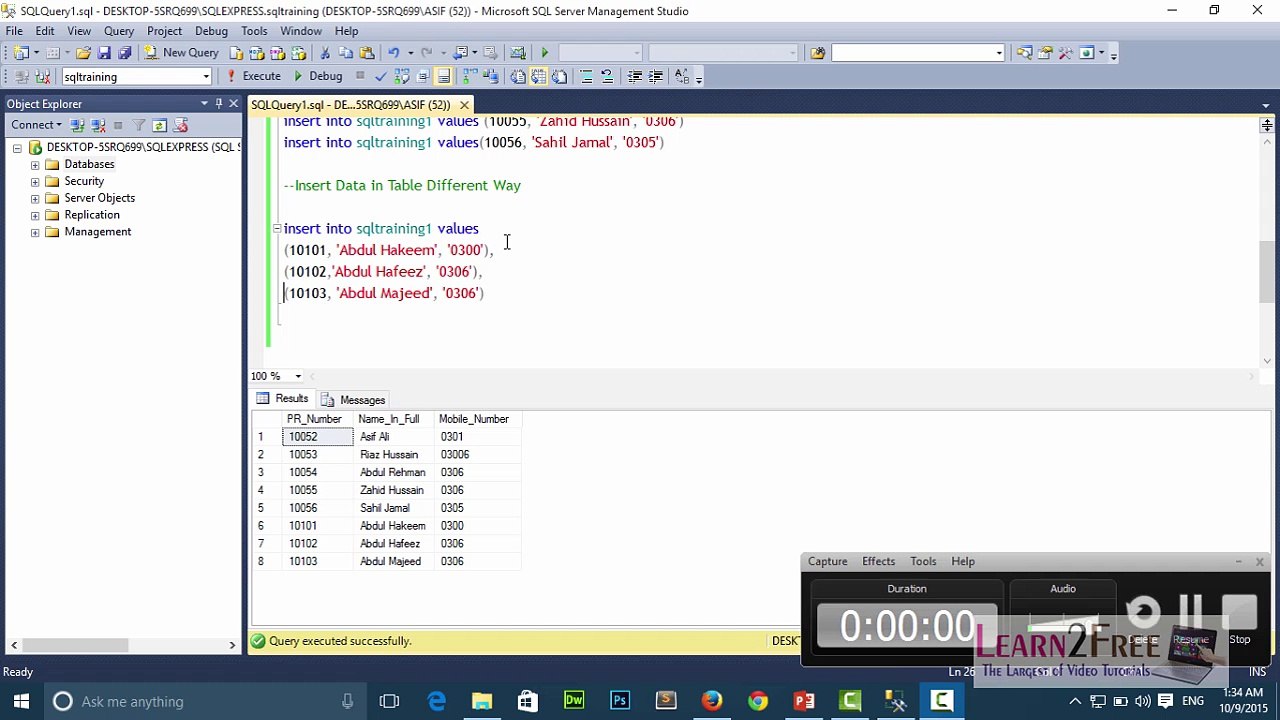
Task: Open the Capture menu in recorder window
Action: 827,561
